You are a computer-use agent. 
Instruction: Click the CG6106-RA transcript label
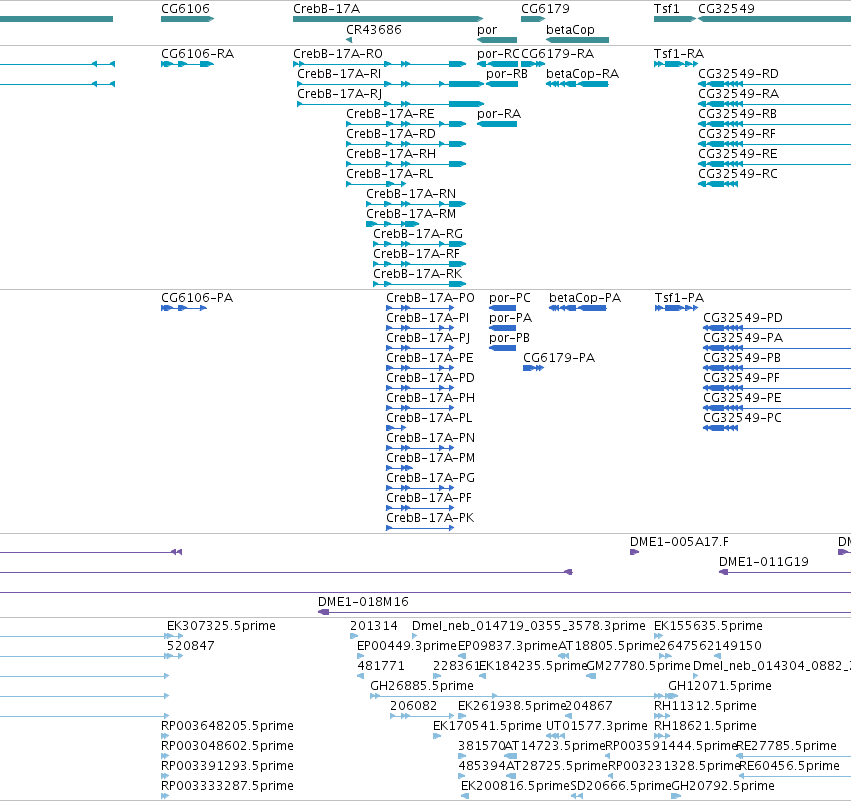pyautogui.click(x=198, y=54)
